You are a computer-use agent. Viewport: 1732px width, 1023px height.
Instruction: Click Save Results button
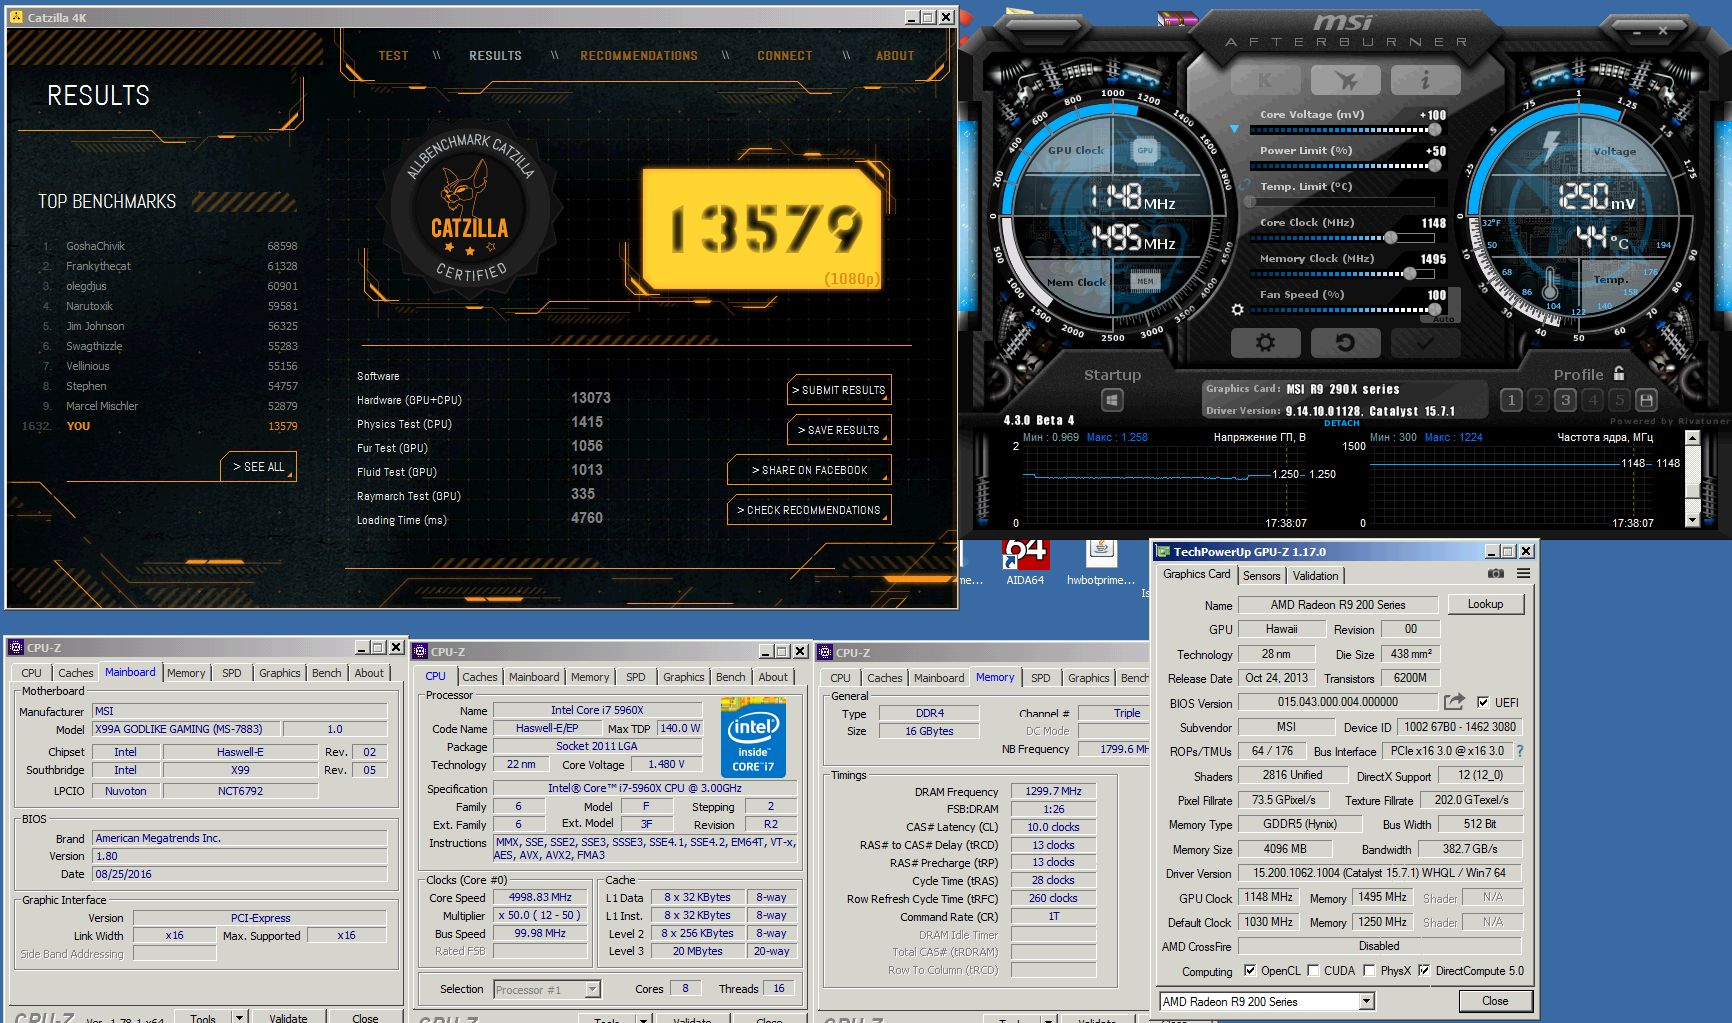click(x=840, y=430)
